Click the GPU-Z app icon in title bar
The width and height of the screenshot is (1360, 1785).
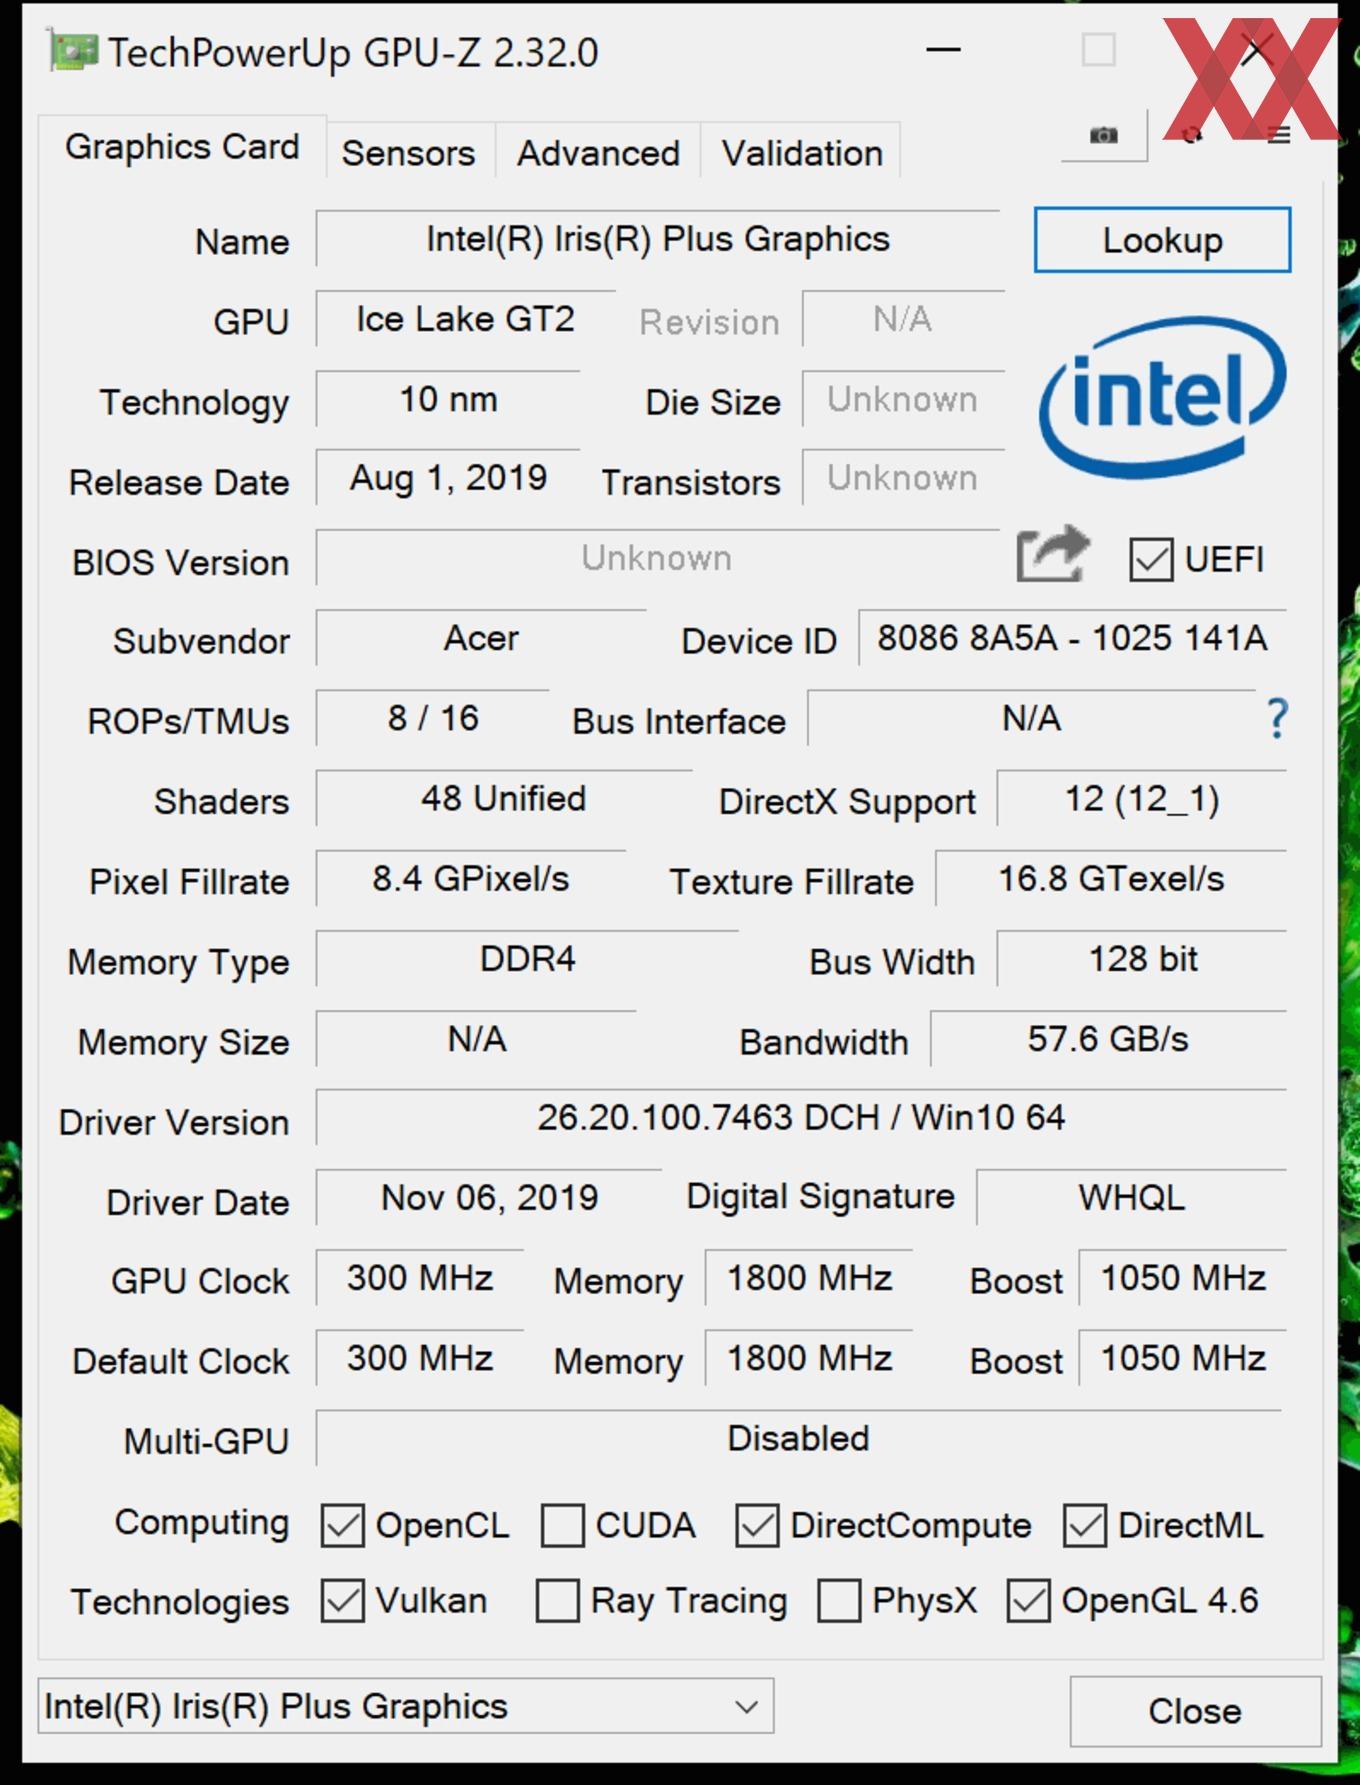point(73,52)
